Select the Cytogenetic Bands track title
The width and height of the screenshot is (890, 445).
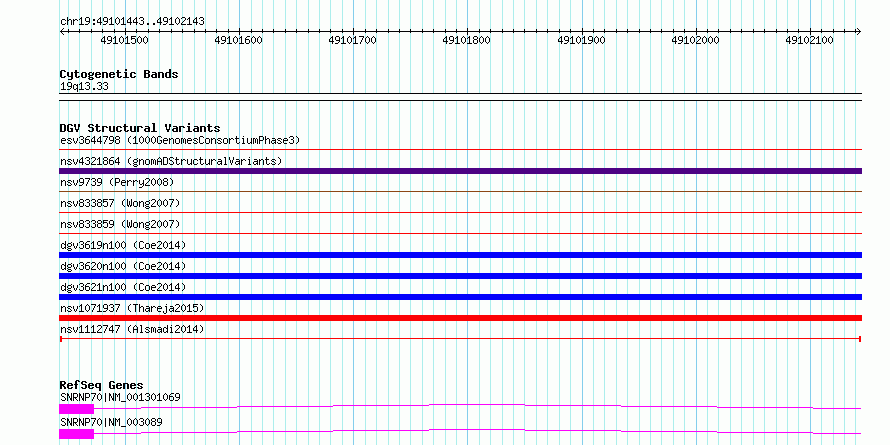(x=119, y=74)
